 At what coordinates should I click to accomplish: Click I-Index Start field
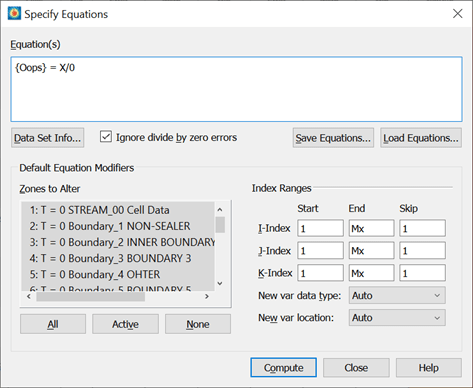320,228
